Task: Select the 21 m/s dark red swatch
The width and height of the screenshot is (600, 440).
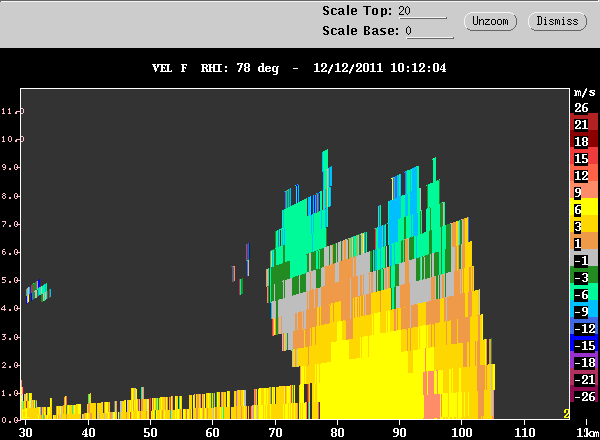Action: tap(584, 124)
